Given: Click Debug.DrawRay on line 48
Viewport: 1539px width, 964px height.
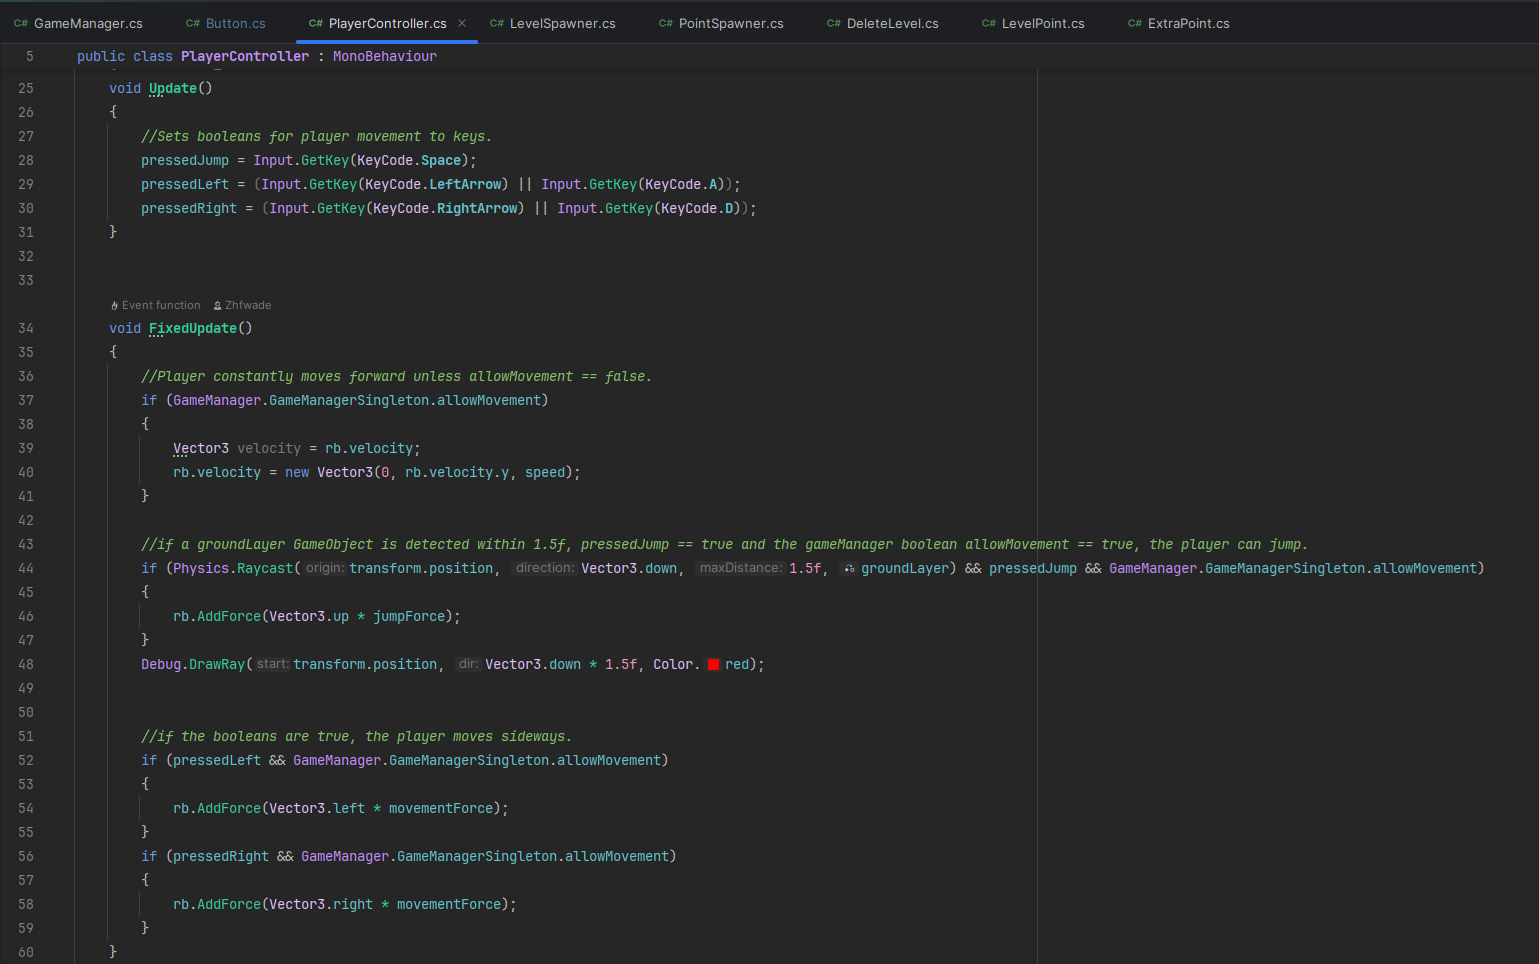Looking at the screenshot, I should [x=193, y=664].
